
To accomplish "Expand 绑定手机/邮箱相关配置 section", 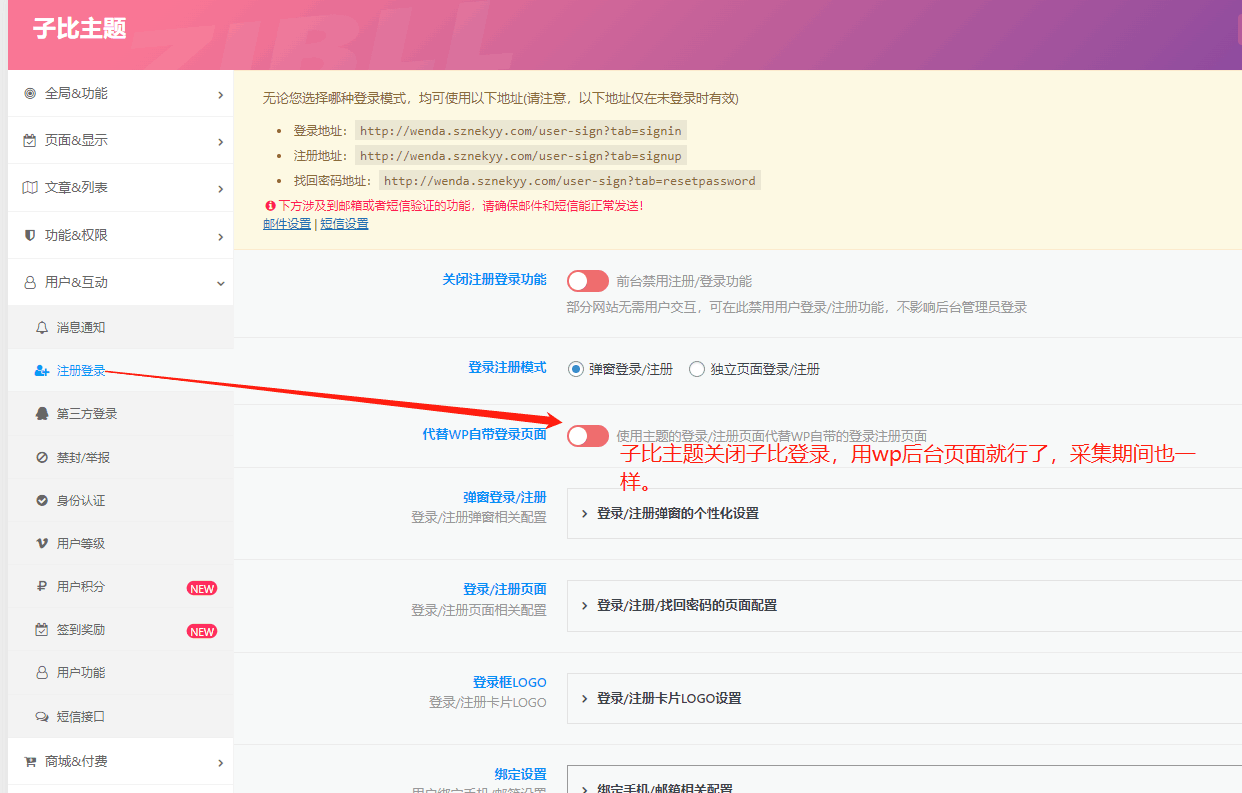I will coord(904,780).
